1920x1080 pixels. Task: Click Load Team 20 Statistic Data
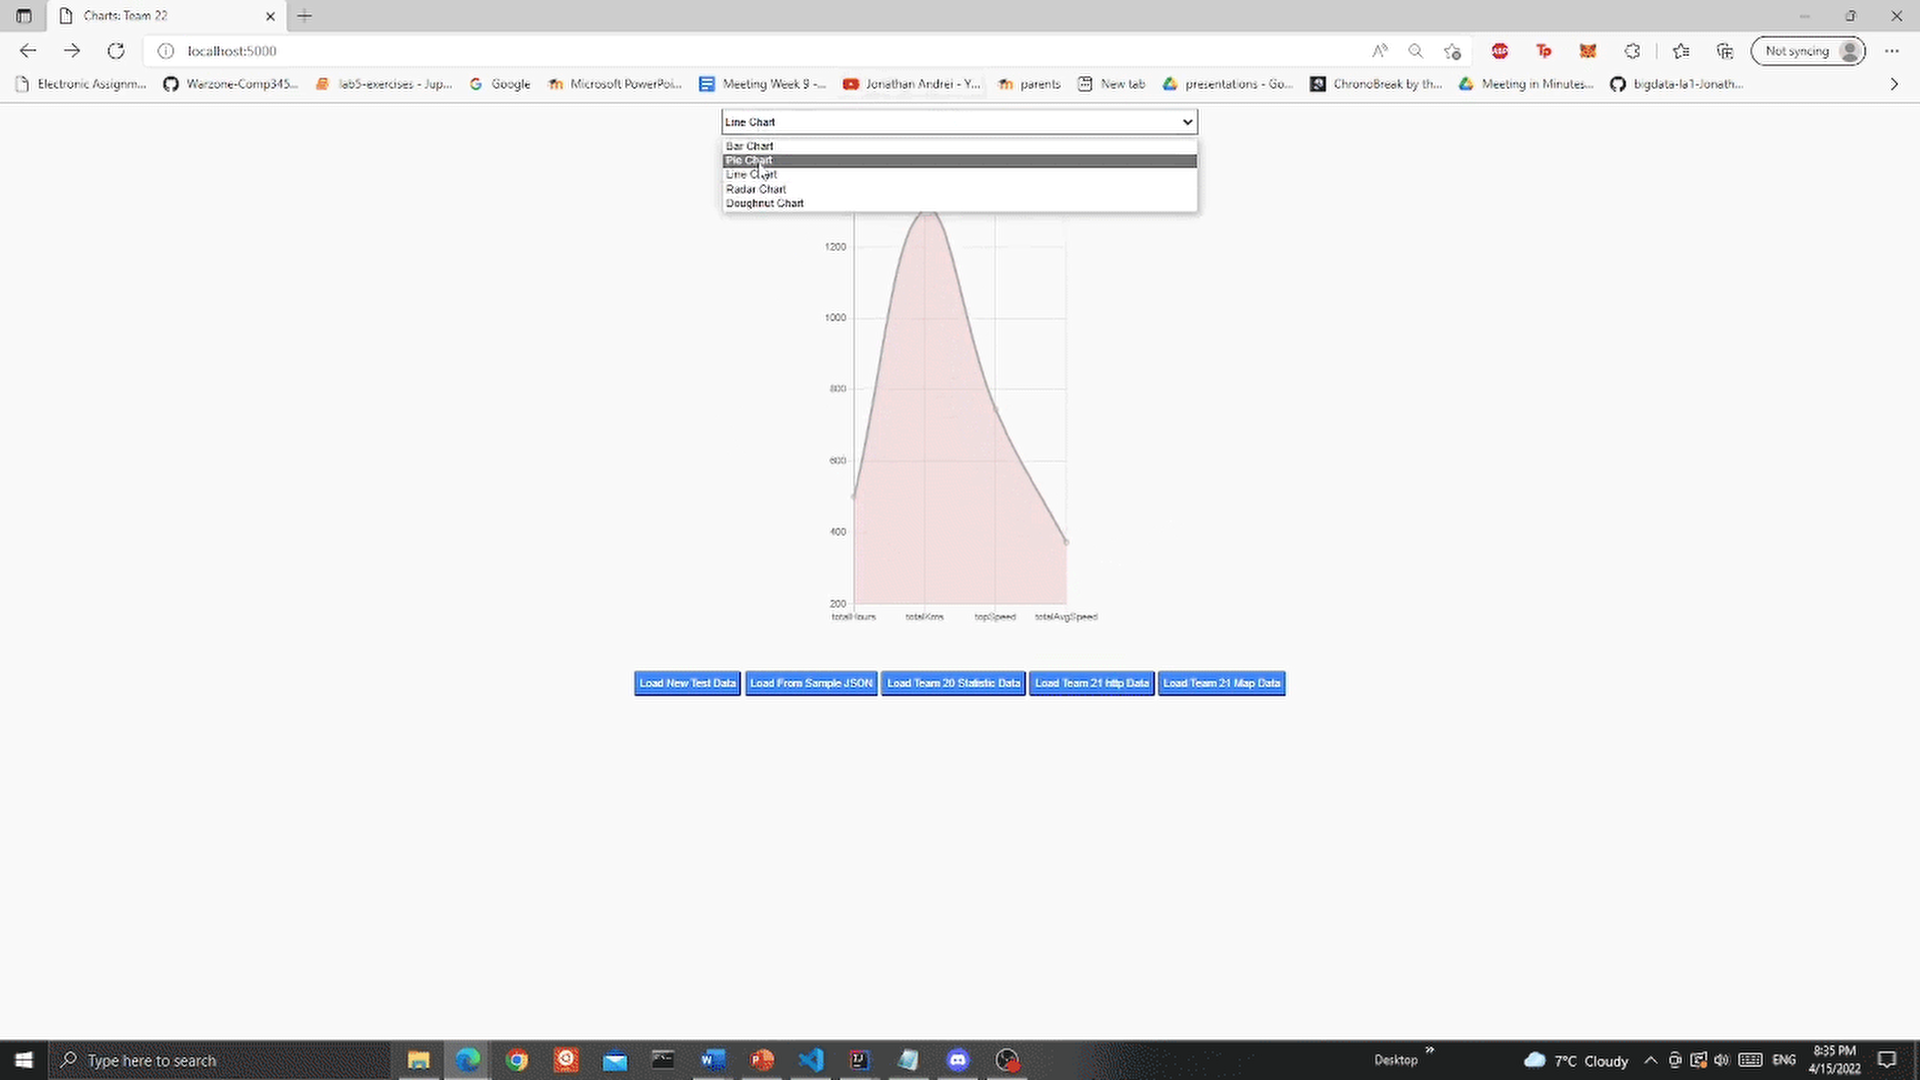point(952,683)
